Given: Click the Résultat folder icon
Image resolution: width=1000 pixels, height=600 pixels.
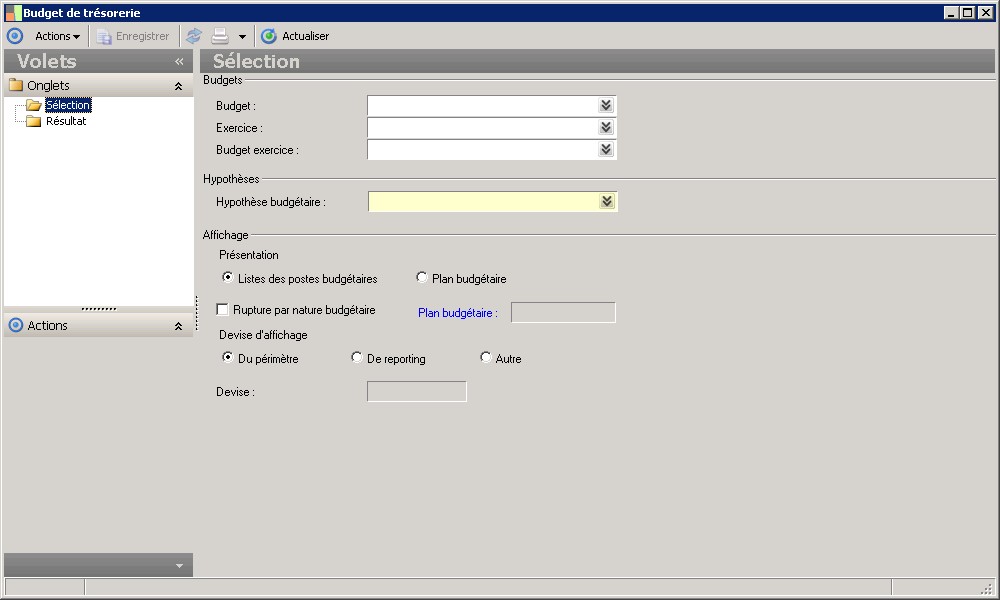Looking at the screenshot, I should pos(34,121).
